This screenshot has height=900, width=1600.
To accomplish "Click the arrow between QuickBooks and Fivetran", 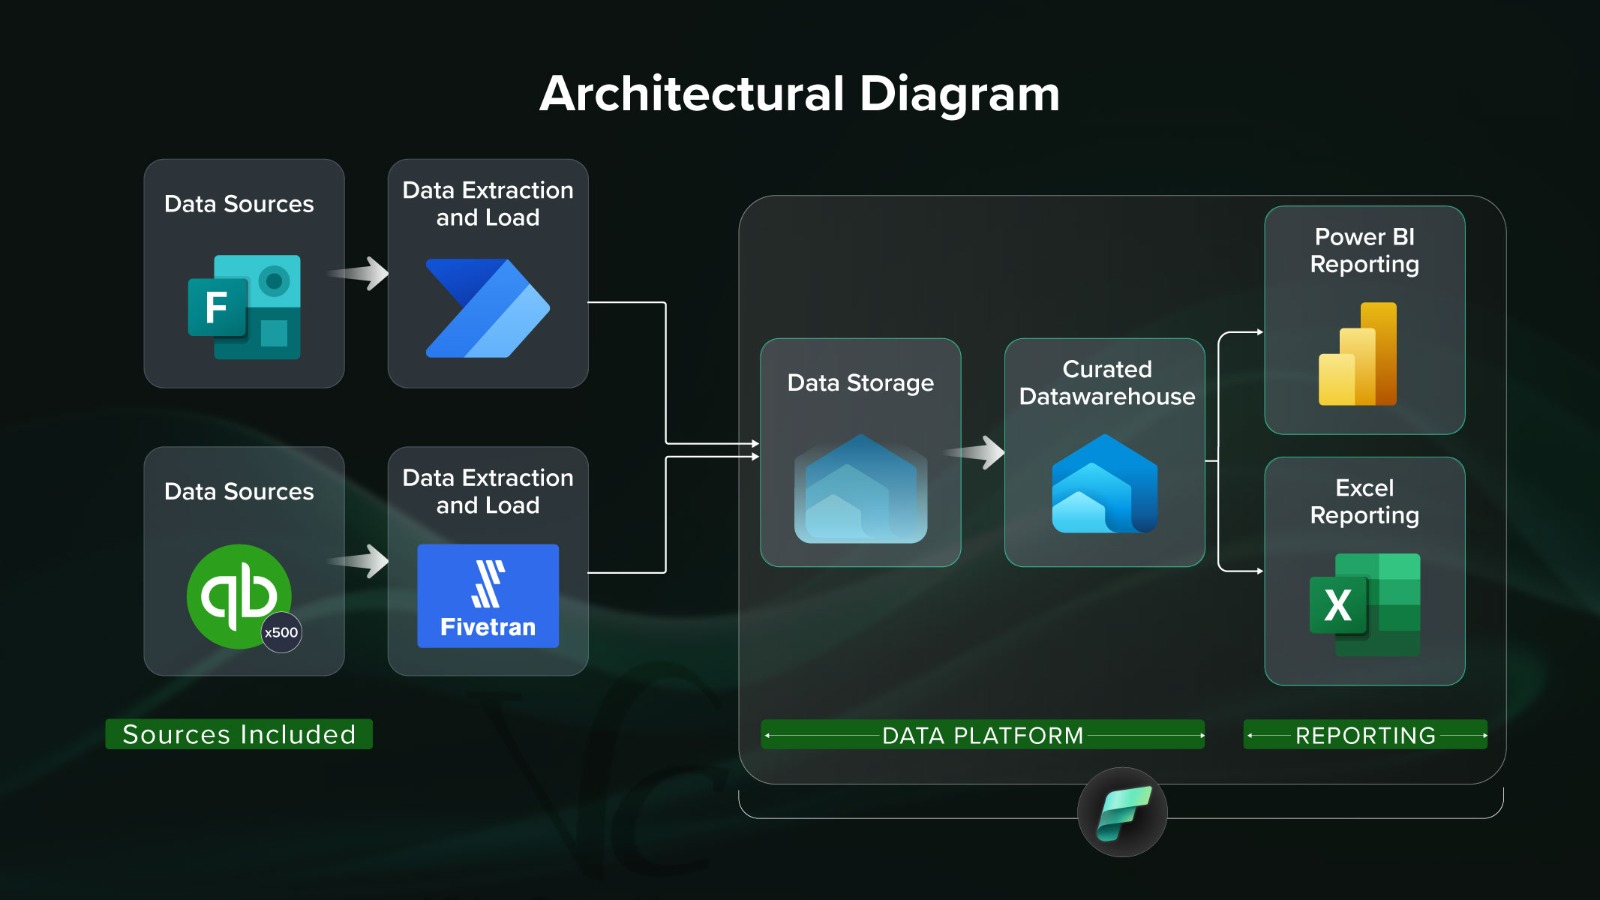I will (x=360, y=561).
